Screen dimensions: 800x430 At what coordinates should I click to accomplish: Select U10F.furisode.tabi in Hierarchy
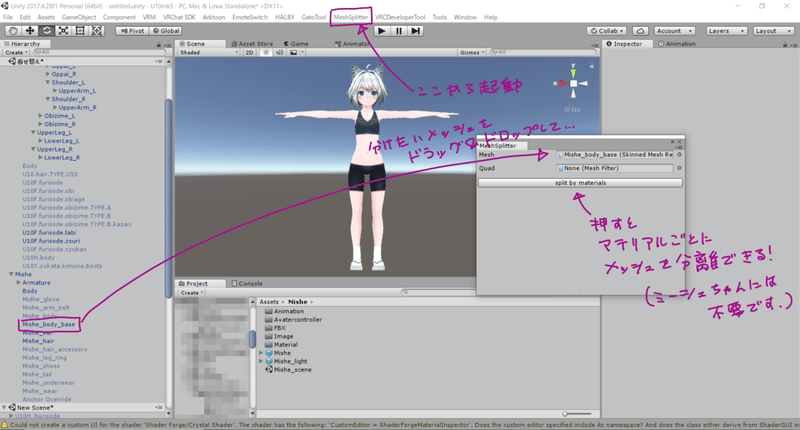49,233
